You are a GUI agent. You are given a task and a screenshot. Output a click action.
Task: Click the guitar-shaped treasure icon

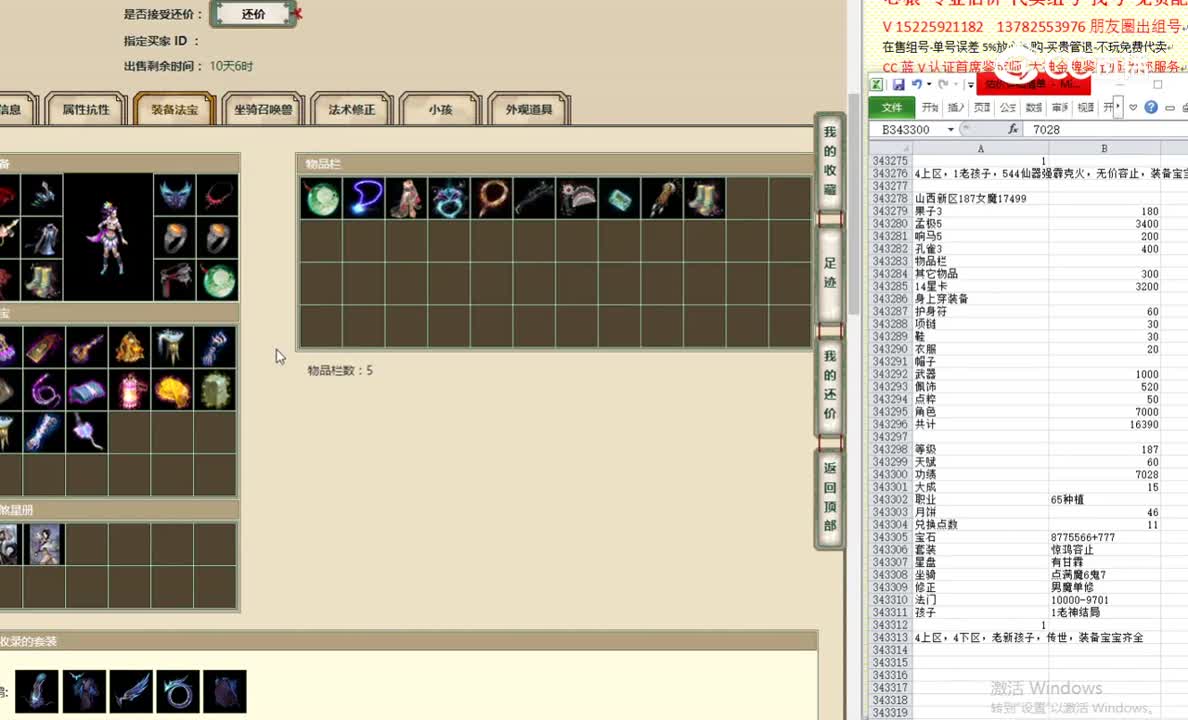pyautogui.click(x=86, y=348)
